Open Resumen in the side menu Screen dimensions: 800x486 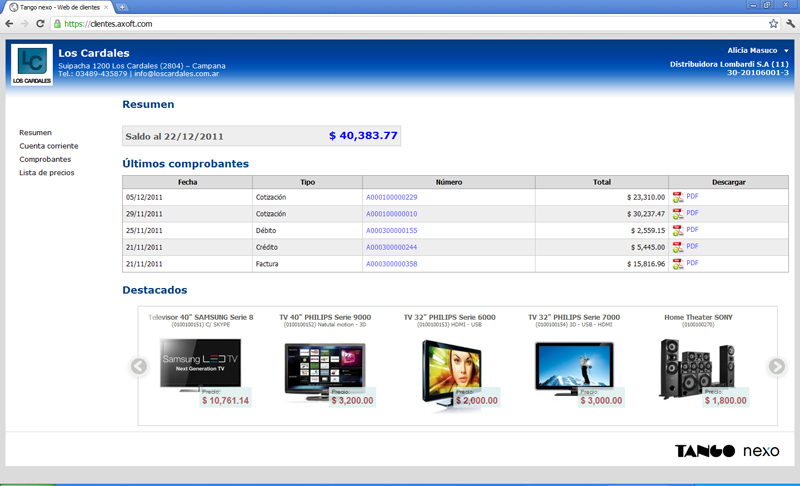35,133
